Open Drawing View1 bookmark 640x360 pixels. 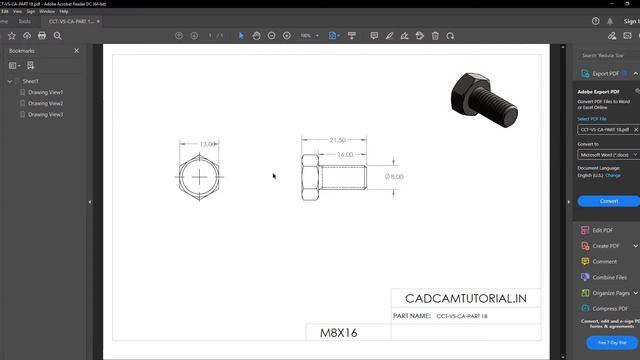pos(46,92)
